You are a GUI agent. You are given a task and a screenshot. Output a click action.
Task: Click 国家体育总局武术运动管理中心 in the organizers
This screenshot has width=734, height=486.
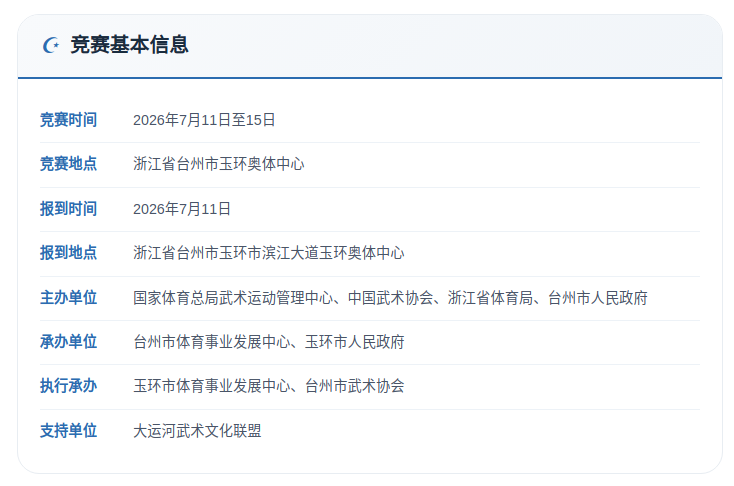point(232,298)
